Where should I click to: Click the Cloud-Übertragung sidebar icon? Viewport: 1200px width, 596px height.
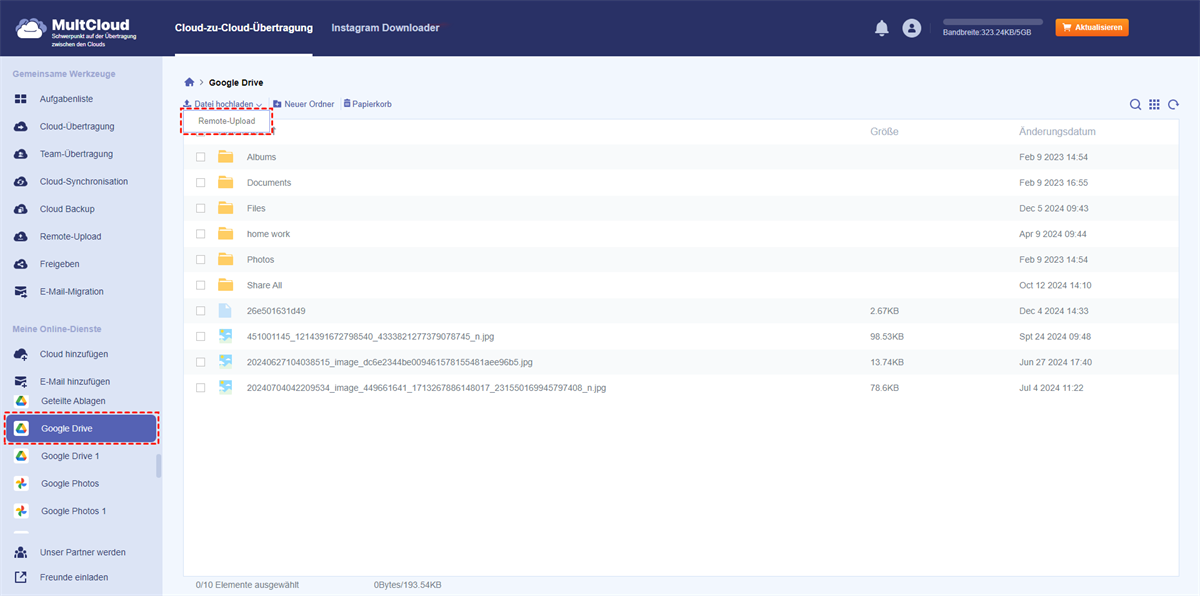(x=21, y=127)
